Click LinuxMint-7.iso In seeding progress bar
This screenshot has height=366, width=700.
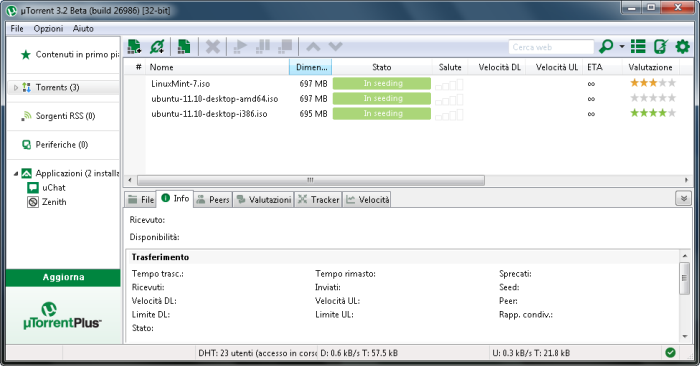(x=382, y=83)
